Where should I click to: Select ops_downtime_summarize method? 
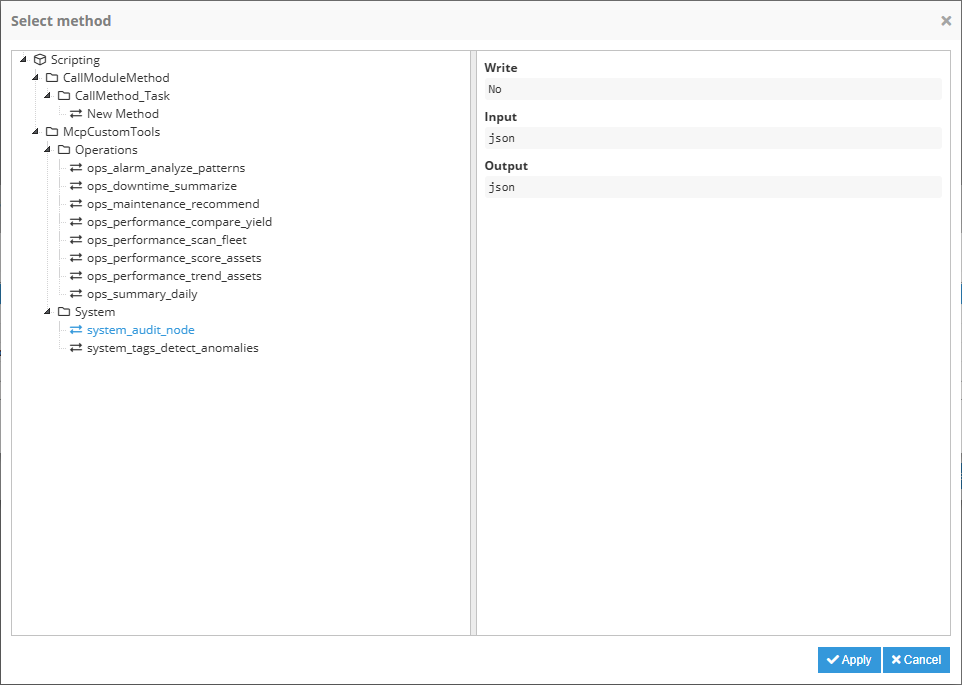click(x=161, y=186)
